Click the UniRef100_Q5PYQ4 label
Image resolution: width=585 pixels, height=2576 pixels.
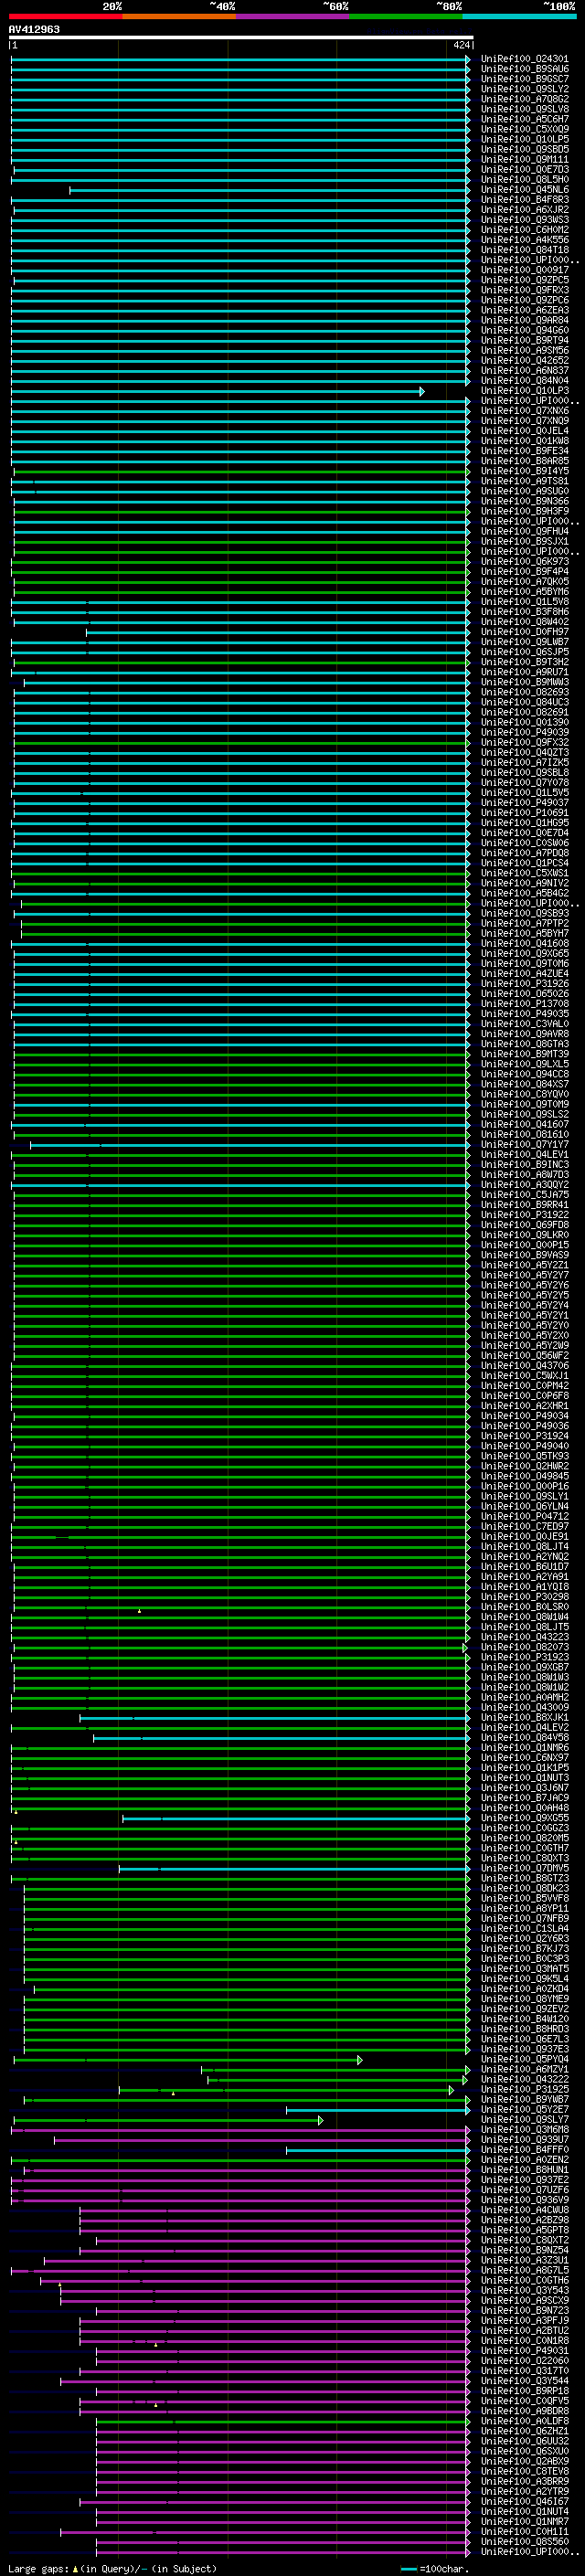coord(524,2060)
